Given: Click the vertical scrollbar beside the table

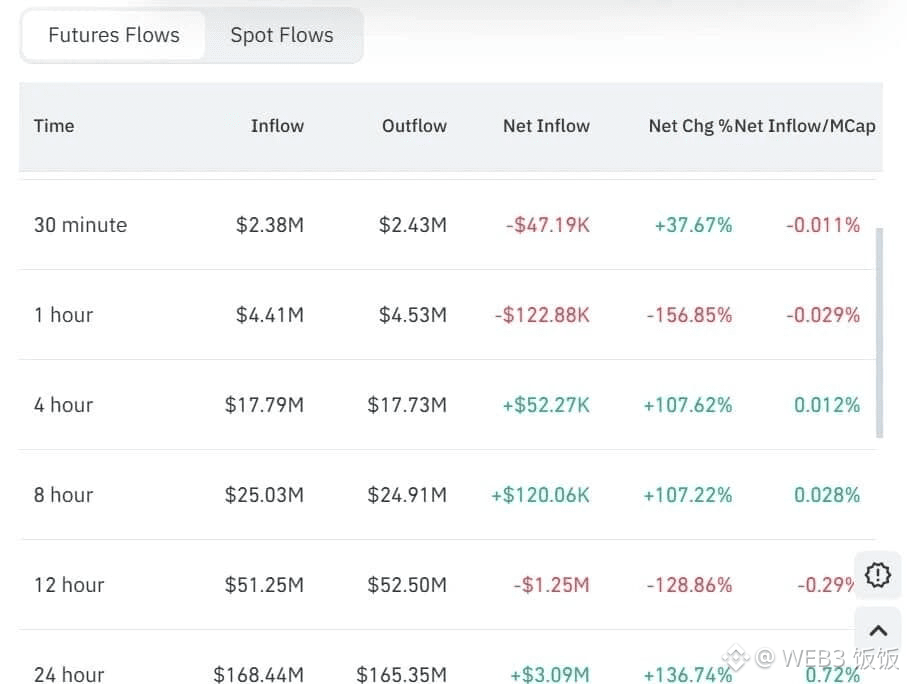Looking at the screenshot, I should click(x=879, y=332).
